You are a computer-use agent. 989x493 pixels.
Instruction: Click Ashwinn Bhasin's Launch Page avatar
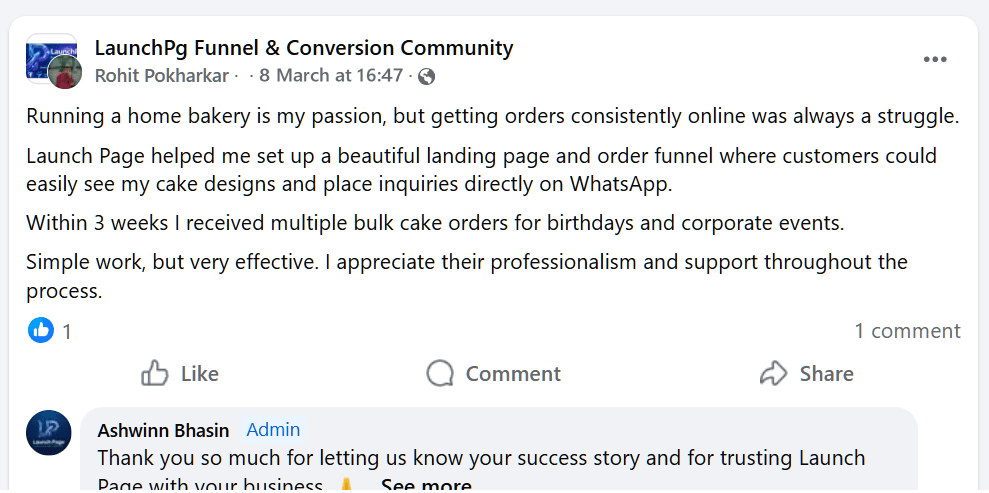(49, 433)
